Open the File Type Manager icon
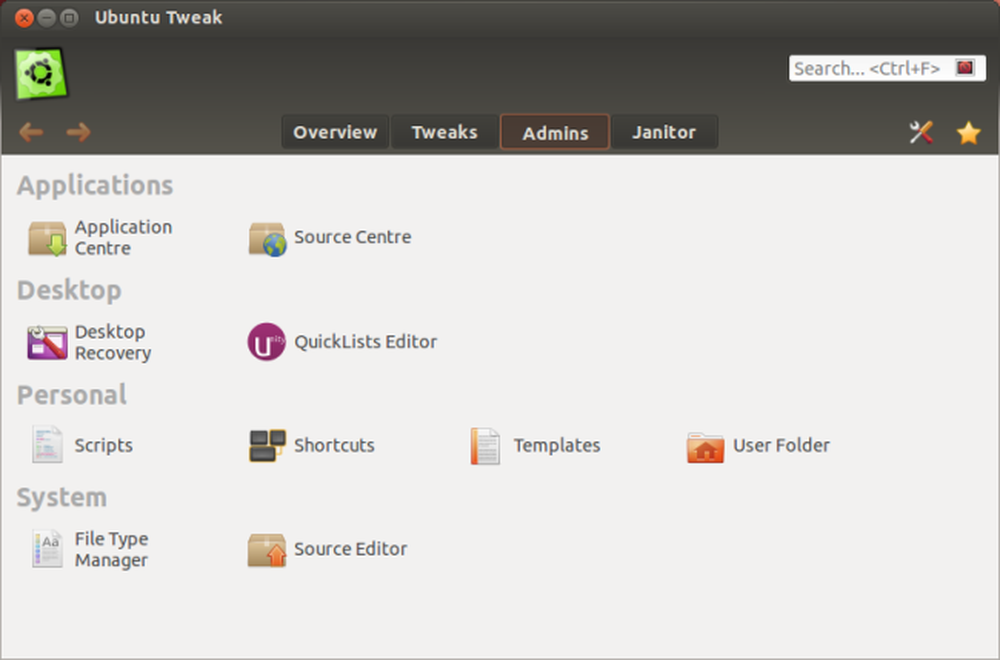The width and height of the screenshot is (1000, 660). click(47, 549)
